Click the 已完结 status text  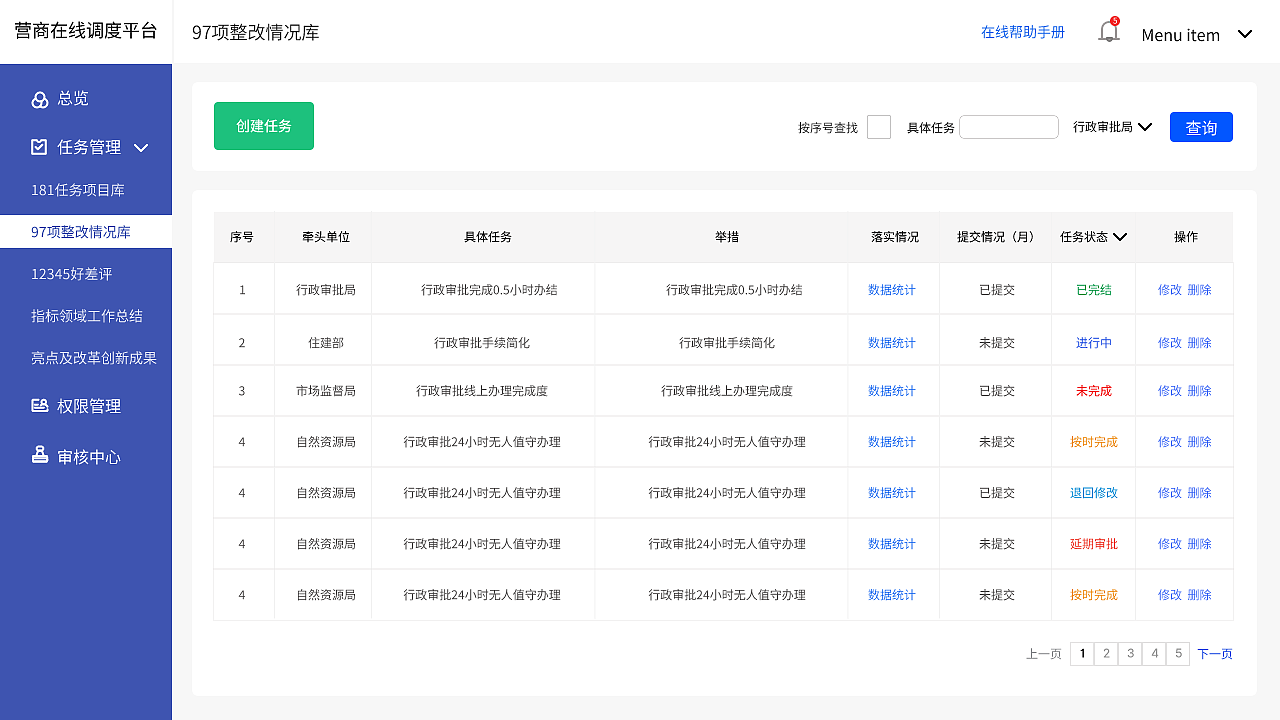1094,290
